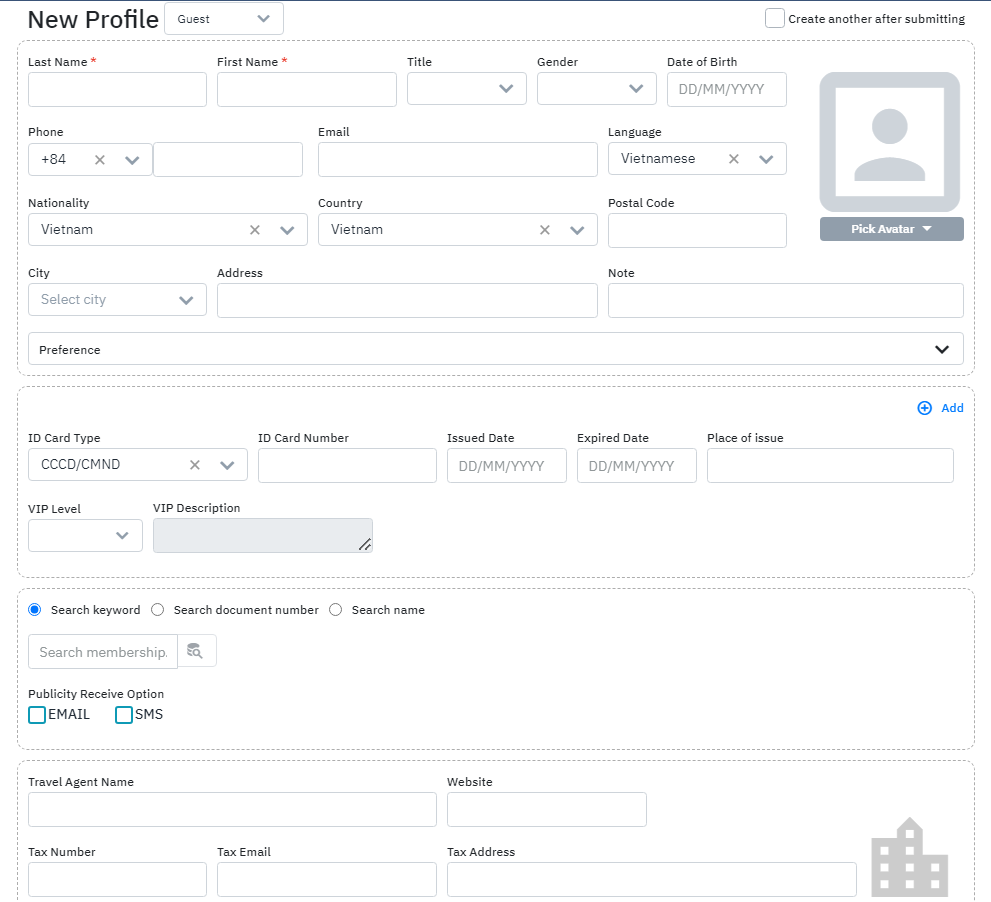The height and width of the screenshot is (902, 991).
Task: Add another ID card entry
Action: click(940, 408)
